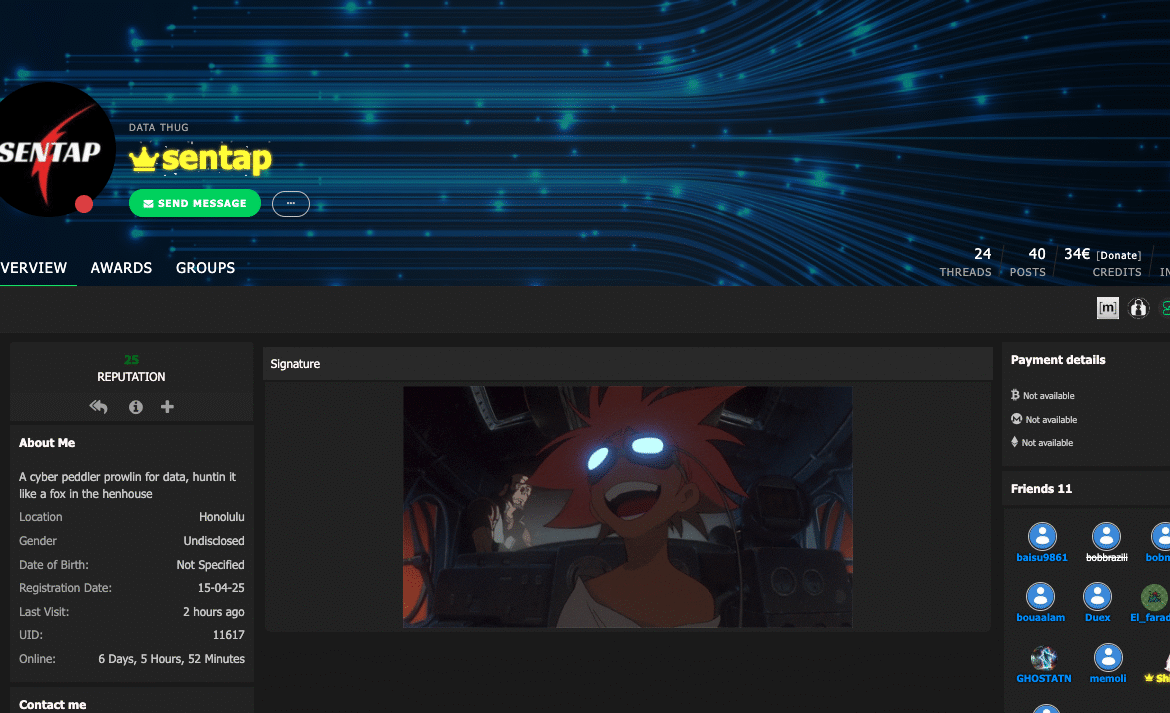Open bouaalam friend profile link
The height and width of the screenshot is (713, 1170).
(1040, 618)
